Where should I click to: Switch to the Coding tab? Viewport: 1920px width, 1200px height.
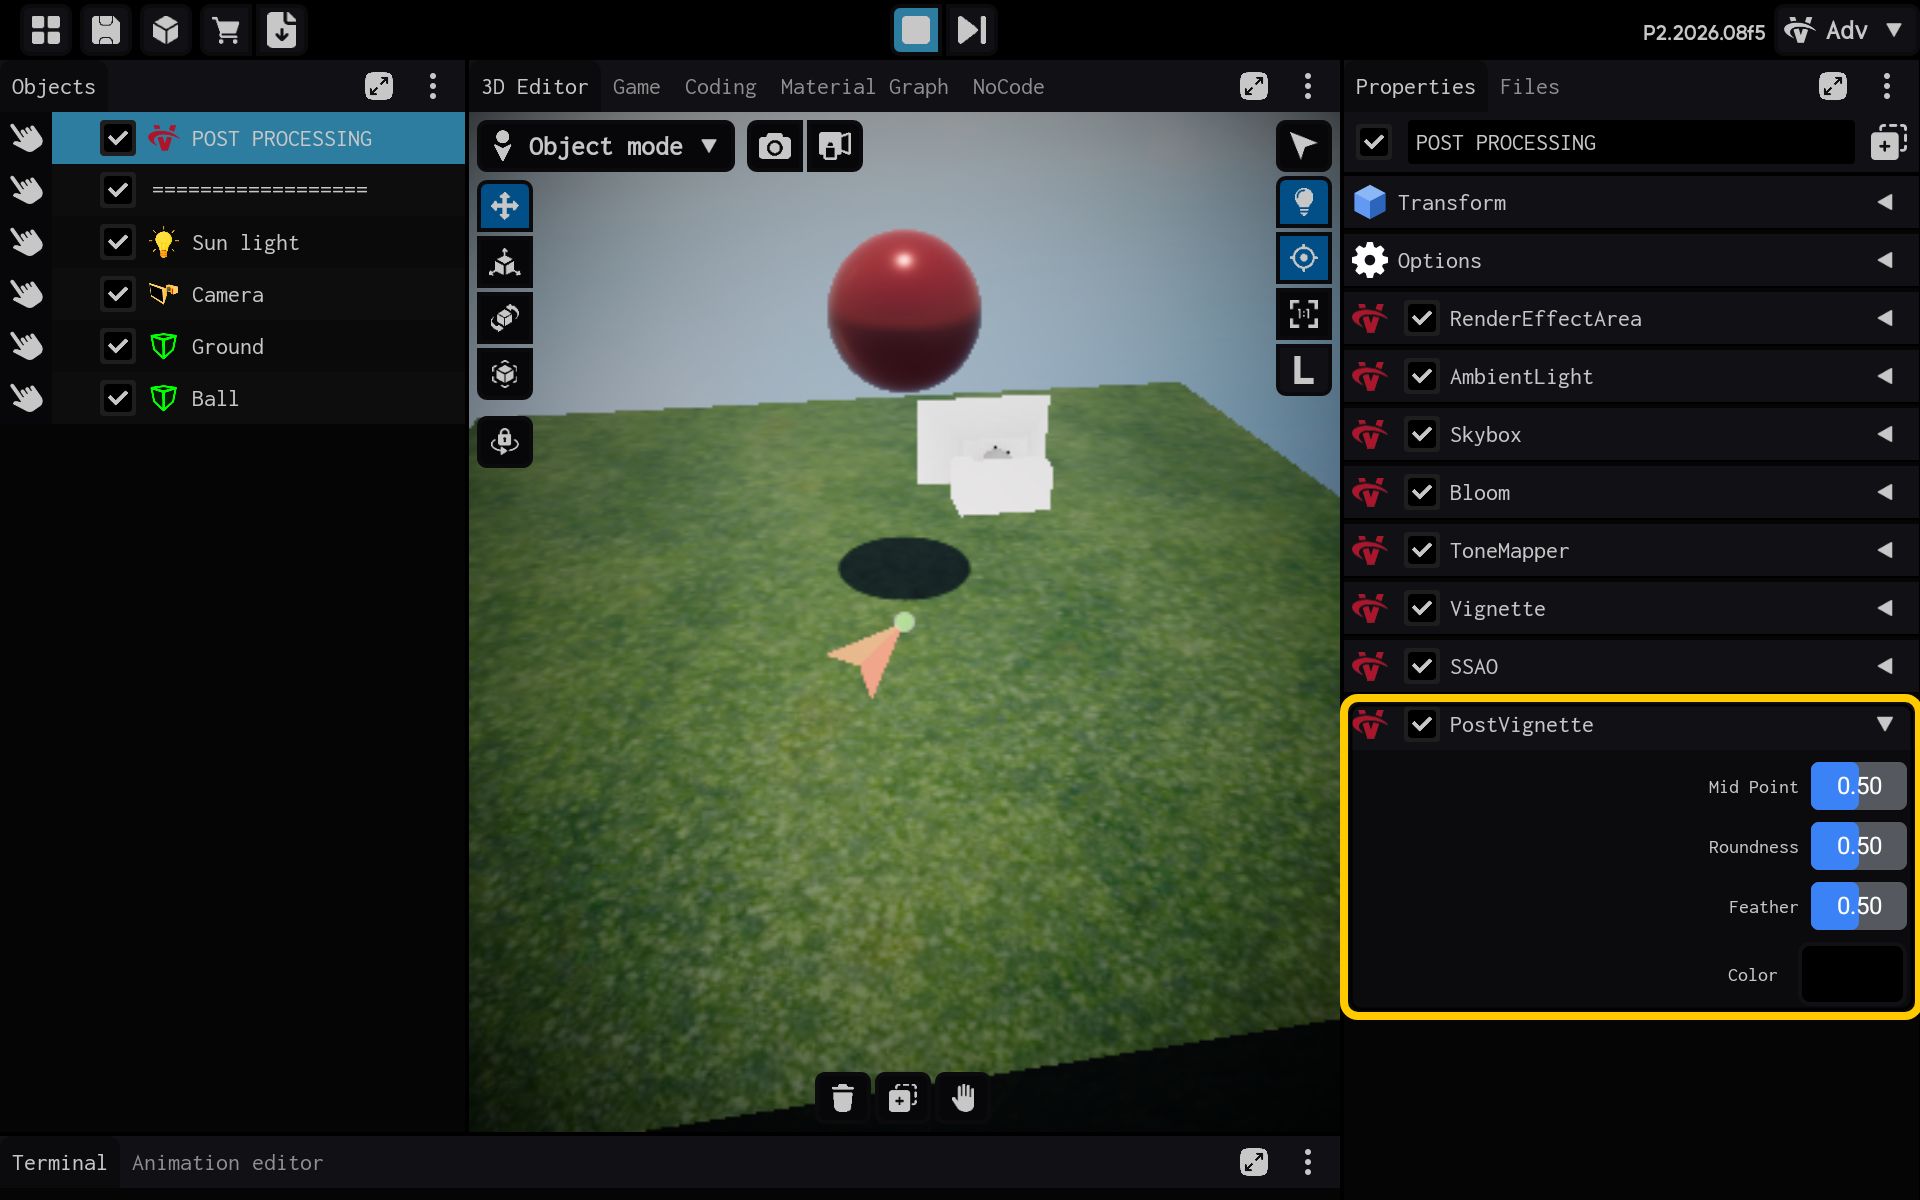click(720, 87)
